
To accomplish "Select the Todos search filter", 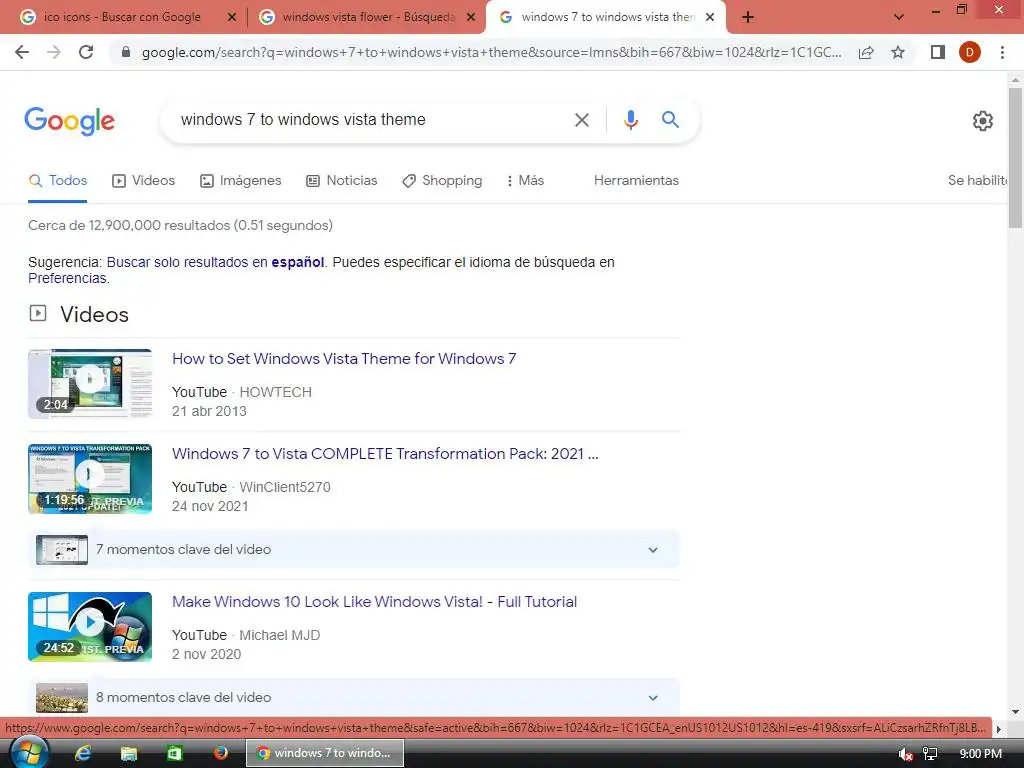I will [58, 180].
